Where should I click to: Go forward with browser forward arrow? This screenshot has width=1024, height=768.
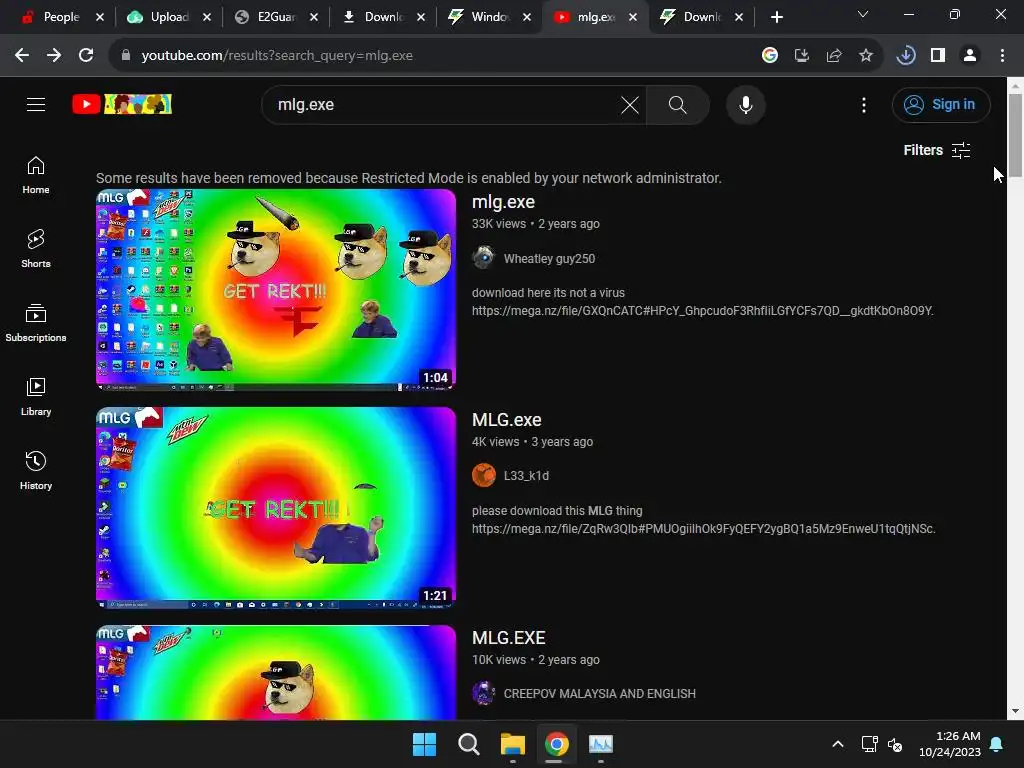54,56
